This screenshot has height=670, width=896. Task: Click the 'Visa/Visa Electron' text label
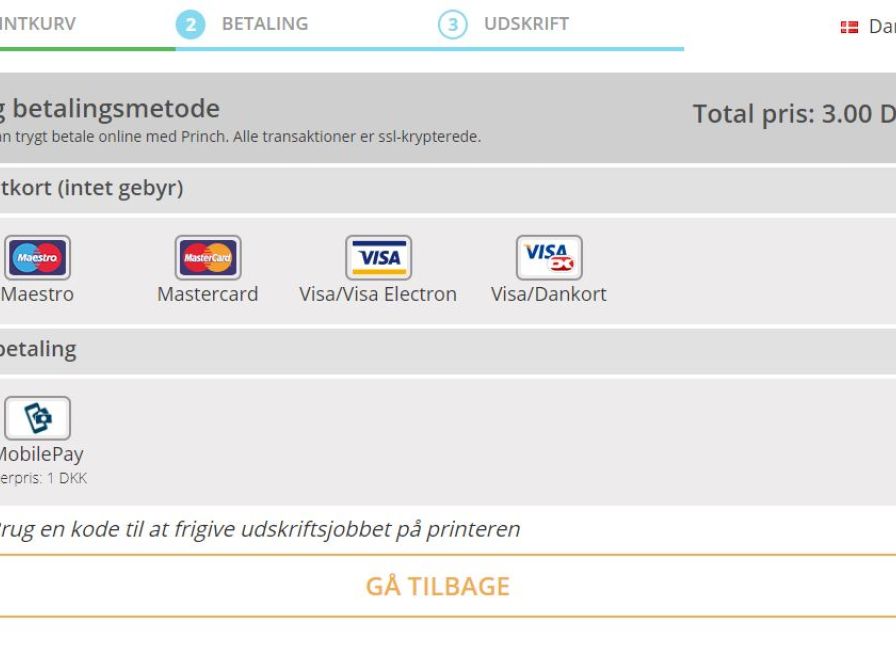(378, 294)
